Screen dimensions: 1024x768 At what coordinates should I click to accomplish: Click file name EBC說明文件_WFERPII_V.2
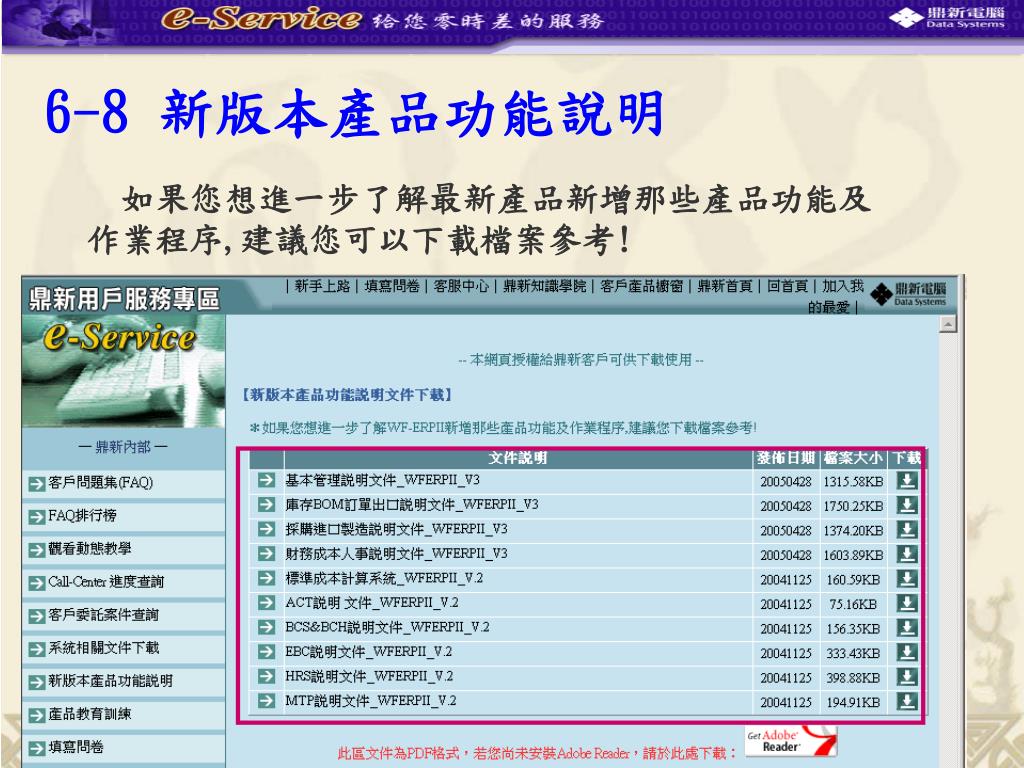pos(368,652)
